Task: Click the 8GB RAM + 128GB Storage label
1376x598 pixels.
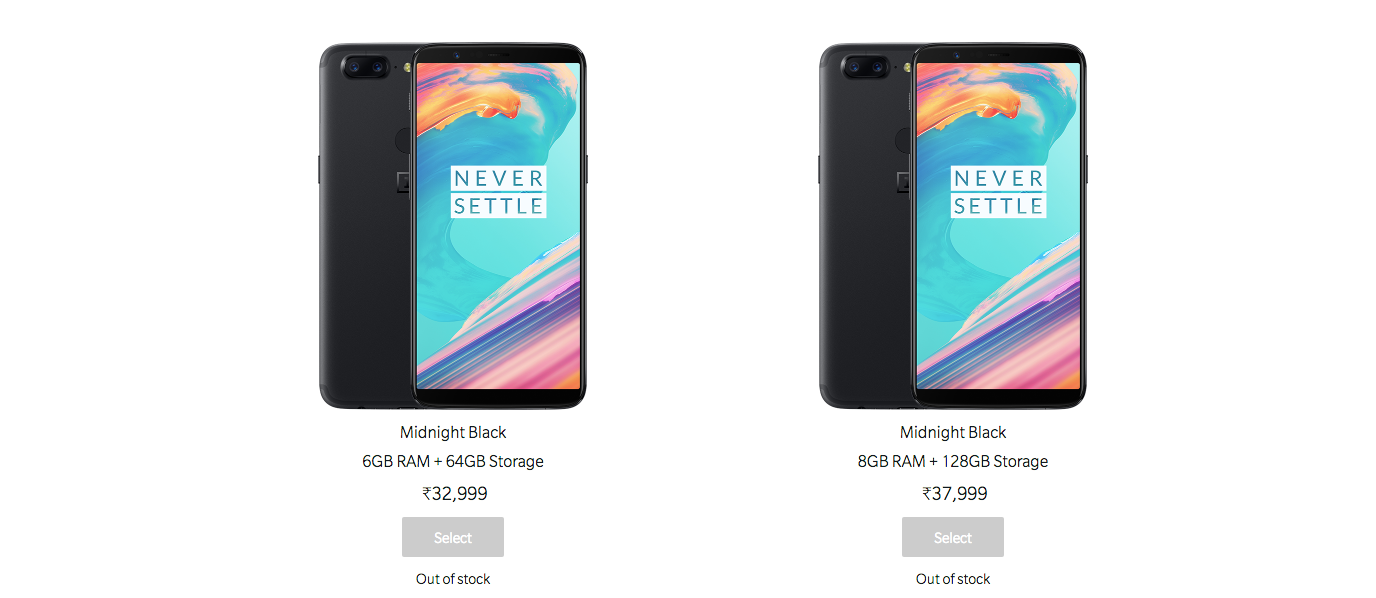Action: tap(953, 461)
